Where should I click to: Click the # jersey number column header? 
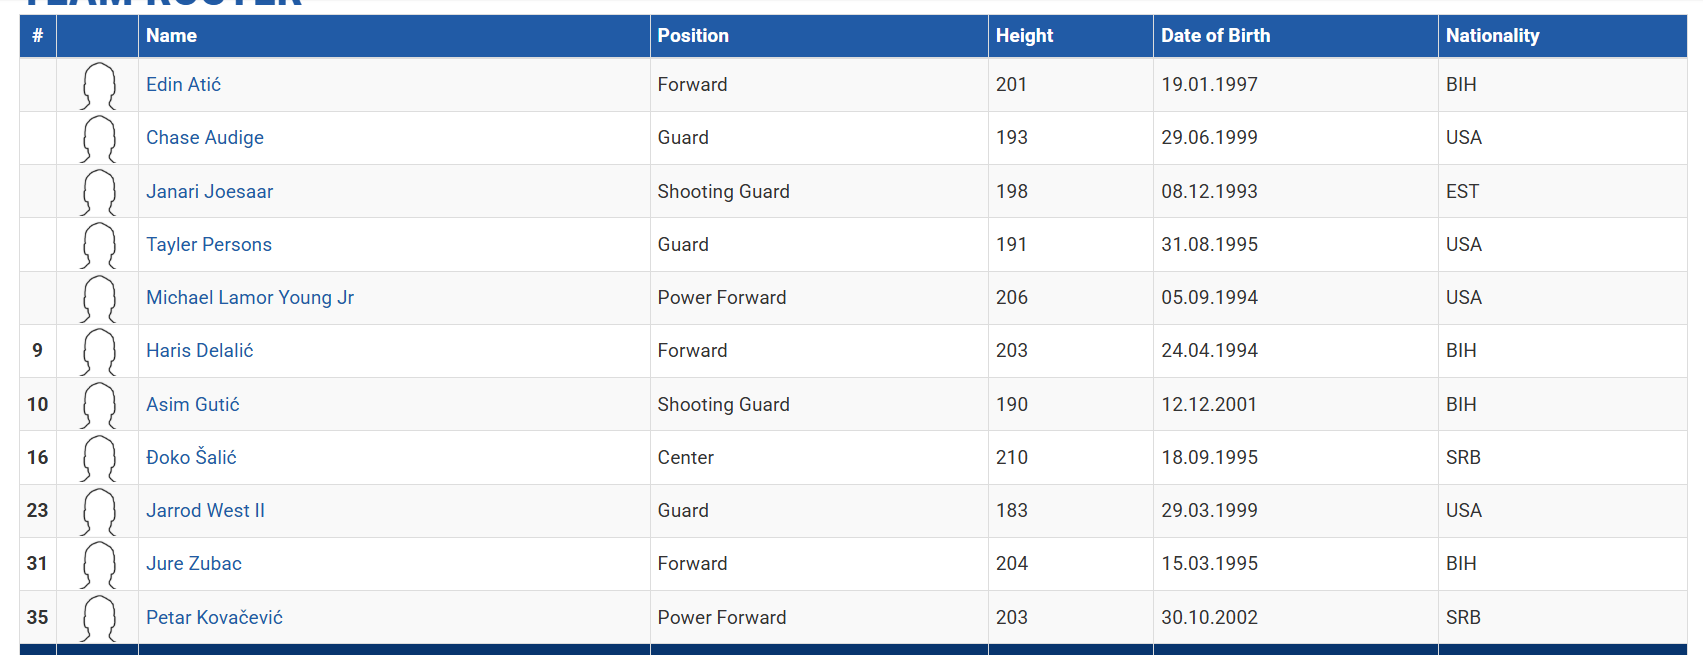[x=37, y=36]
